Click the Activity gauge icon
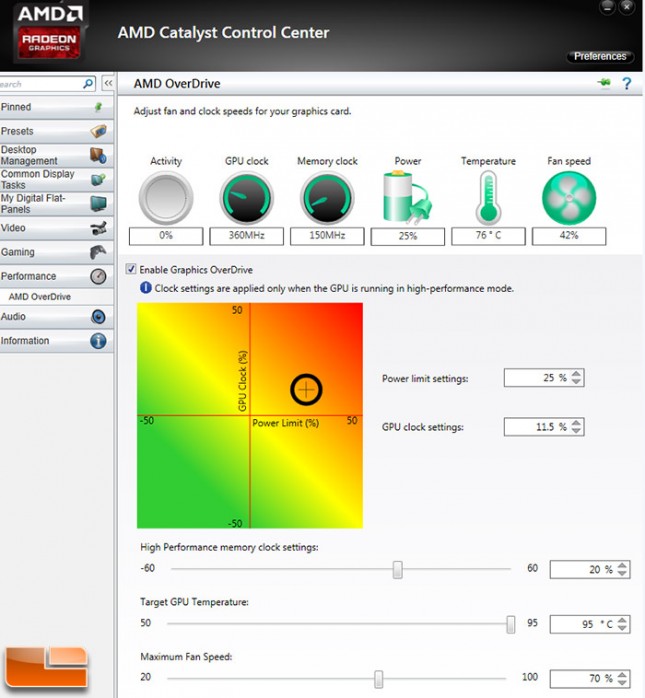Viewport: 645px width, 698px height. 166,198
